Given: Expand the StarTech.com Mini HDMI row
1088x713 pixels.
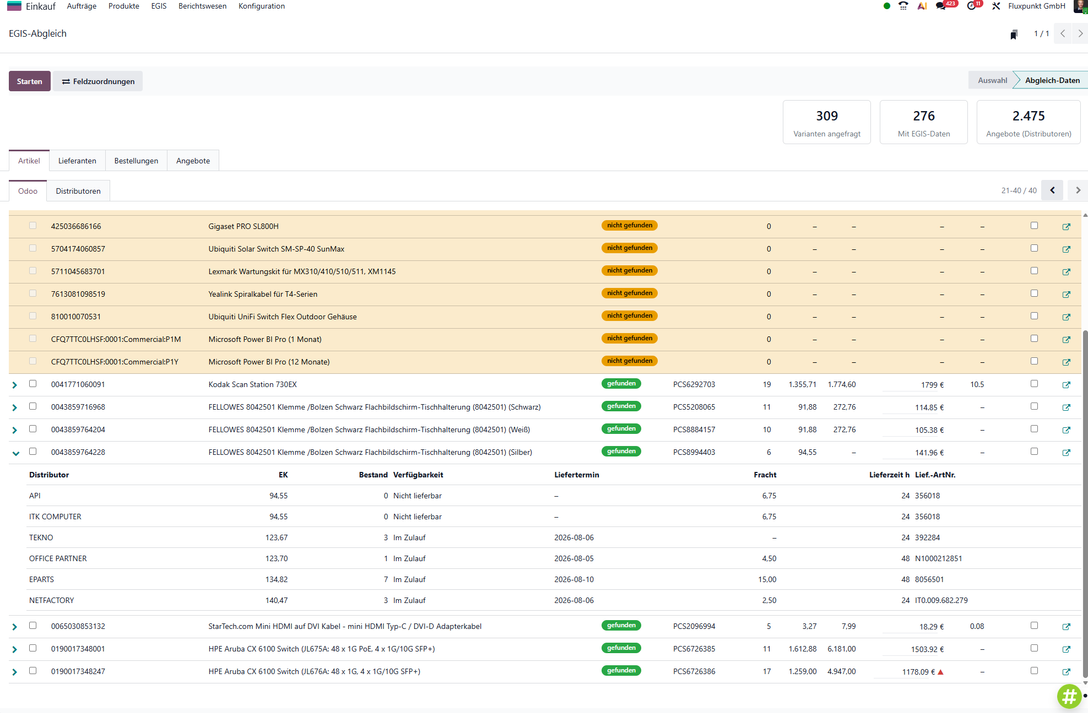Looking at the screenshot, I should coord(15,627).
